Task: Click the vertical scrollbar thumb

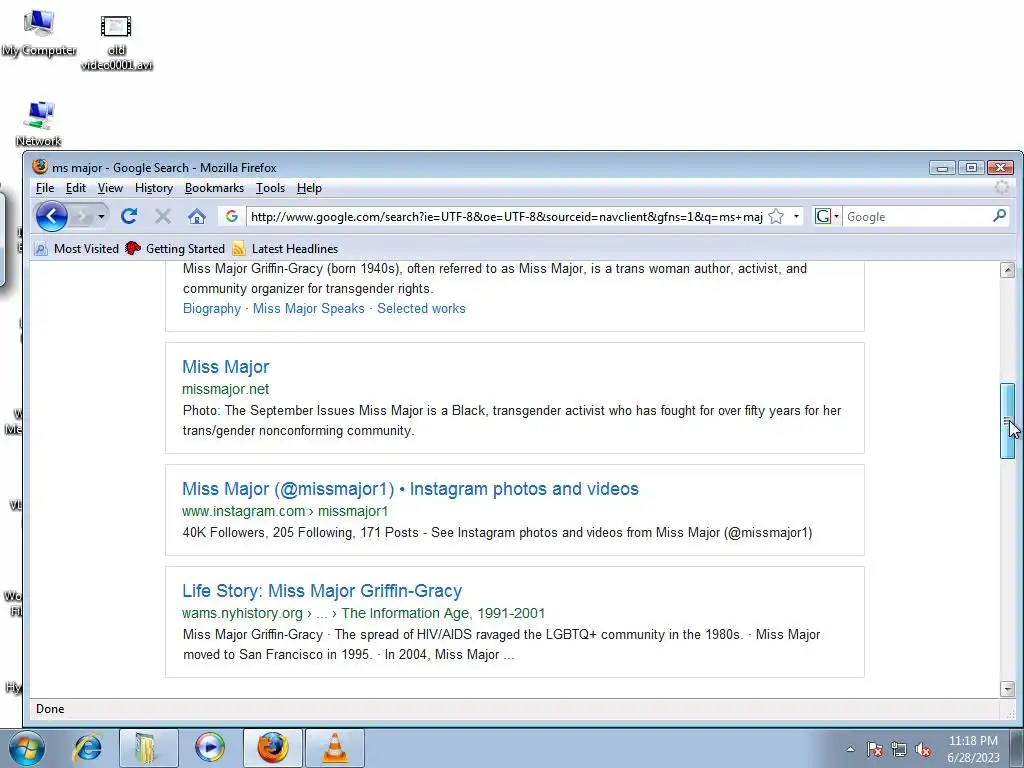Action: click(x=1007, y=421)
